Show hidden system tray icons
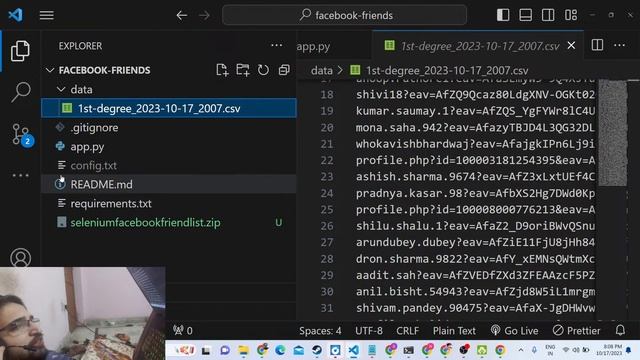Image resolution: width=640 pixels, height=360 pixels. [x=521, y=350]
